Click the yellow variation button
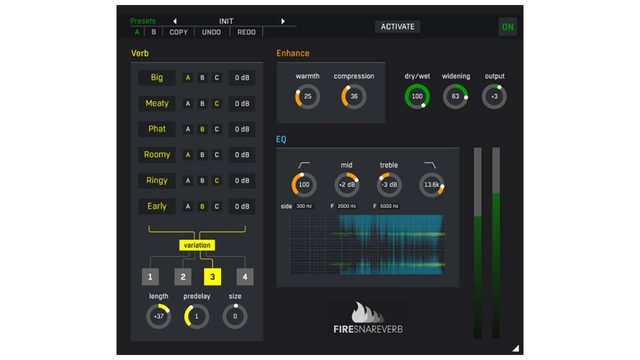 tap(197, 245)
